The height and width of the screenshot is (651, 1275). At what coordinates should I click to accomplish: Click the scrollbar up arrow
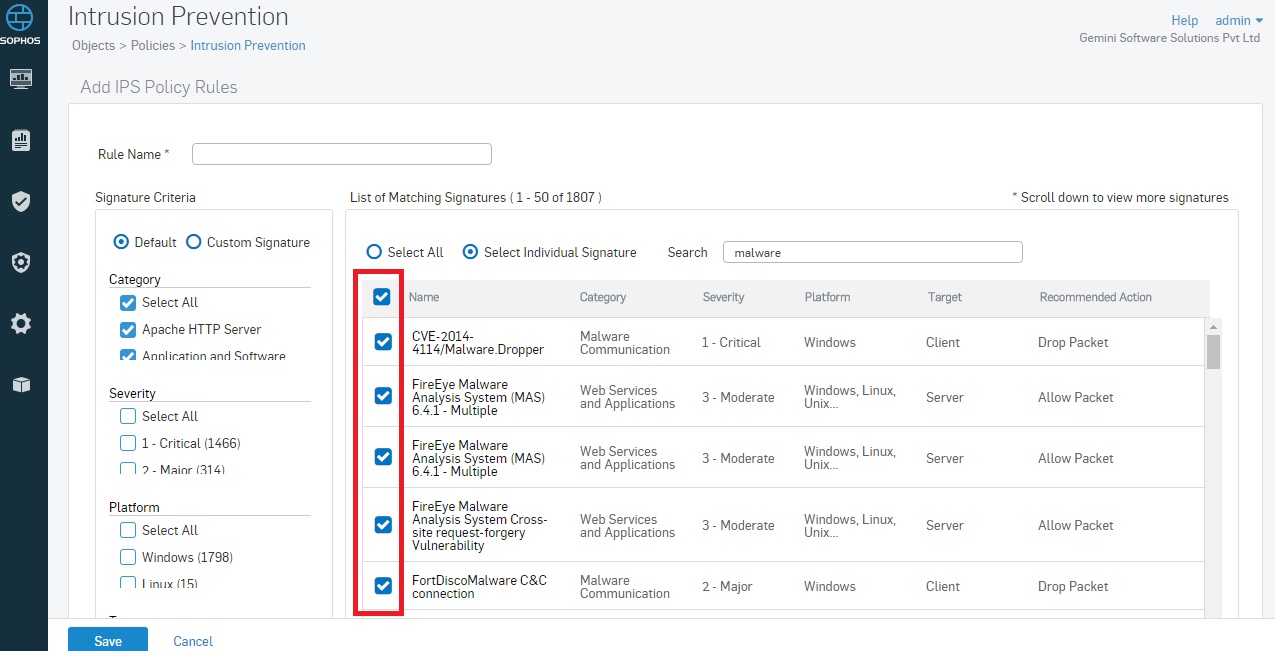click(1213, 327)
